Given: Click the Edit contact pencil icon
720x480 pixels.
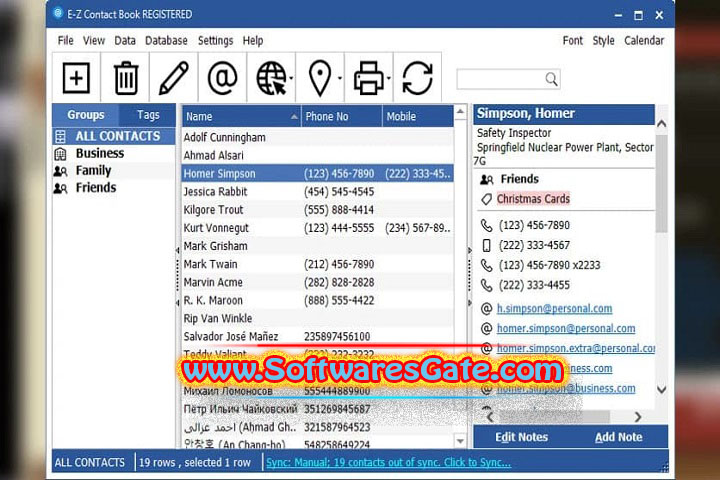Looking at the screenshot, I should [174, 78].
